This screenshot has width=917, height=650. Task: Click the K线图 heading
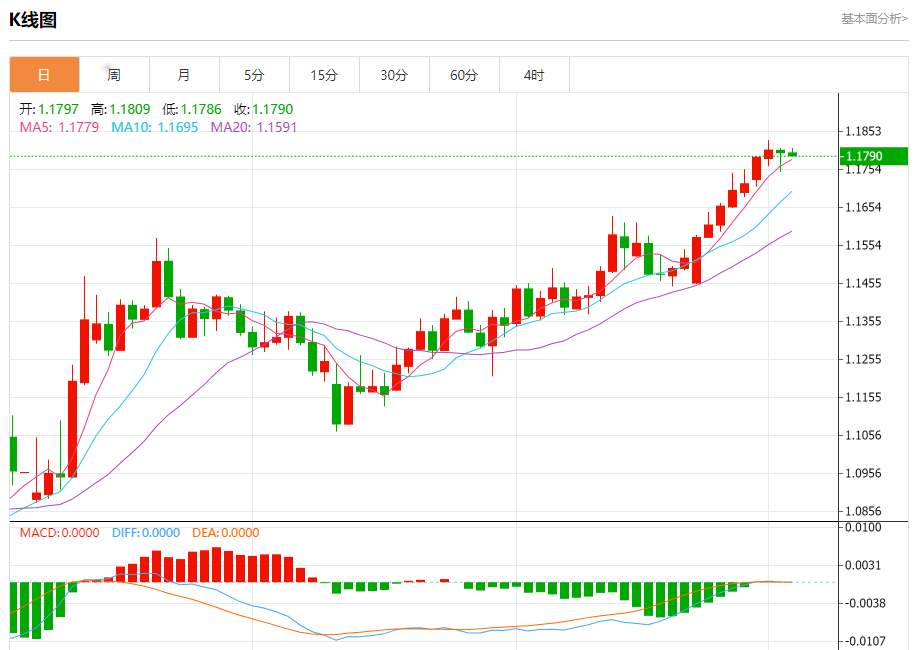(33, 20)
